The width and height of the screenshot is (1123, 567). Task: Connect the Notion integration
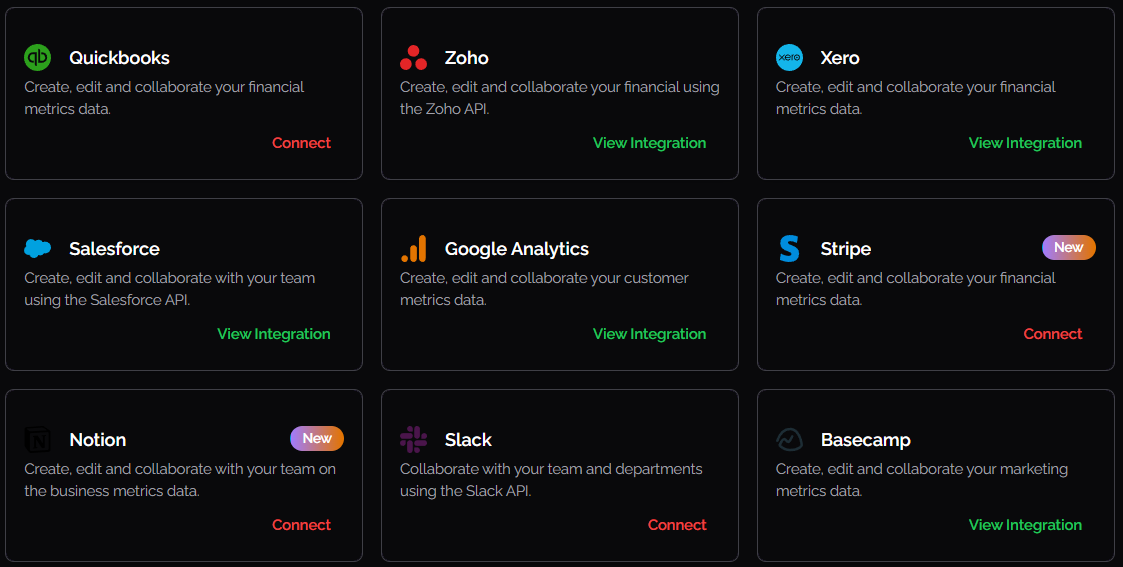pyautogui.click(x=301, y=525)
